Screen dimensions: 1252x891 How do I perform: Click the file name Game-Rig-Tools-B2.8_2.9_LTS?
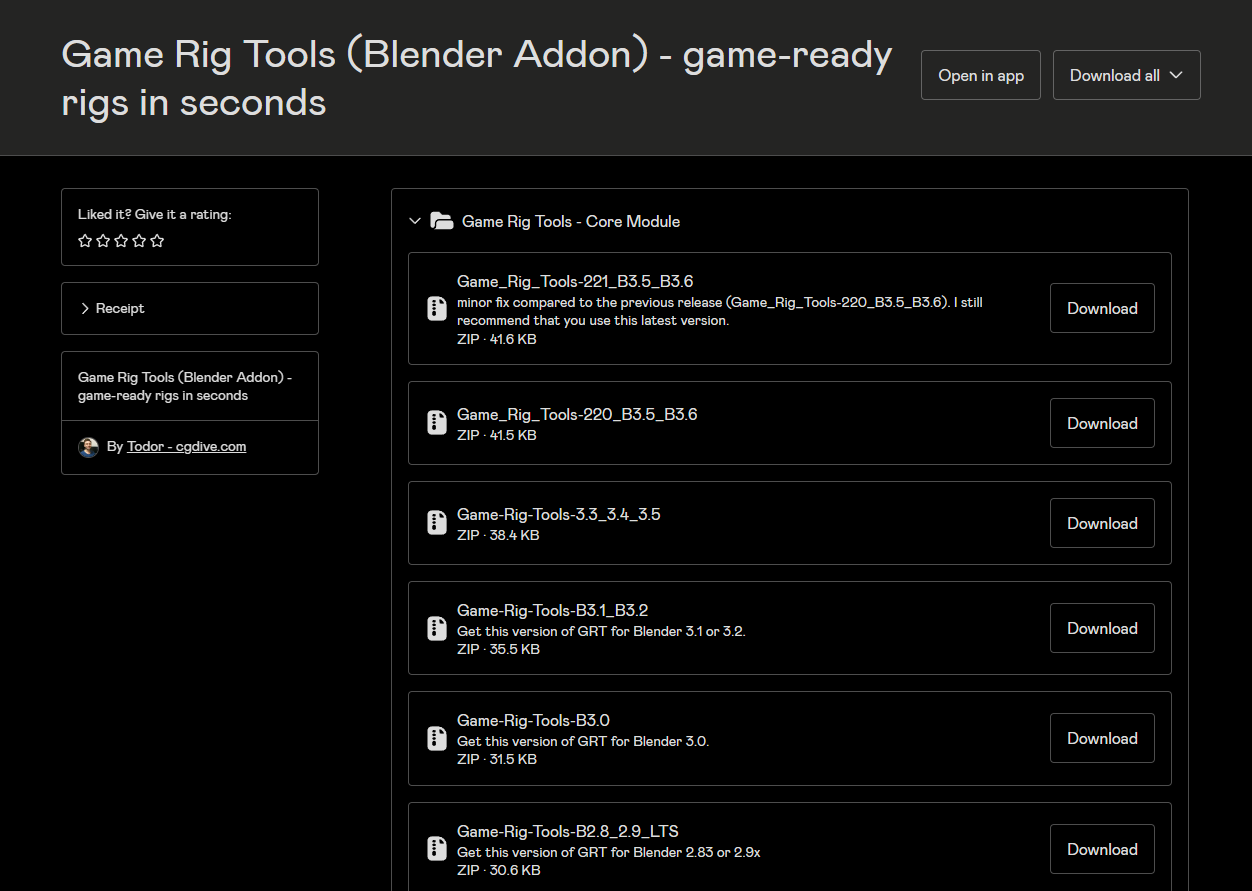pos(568,831)
